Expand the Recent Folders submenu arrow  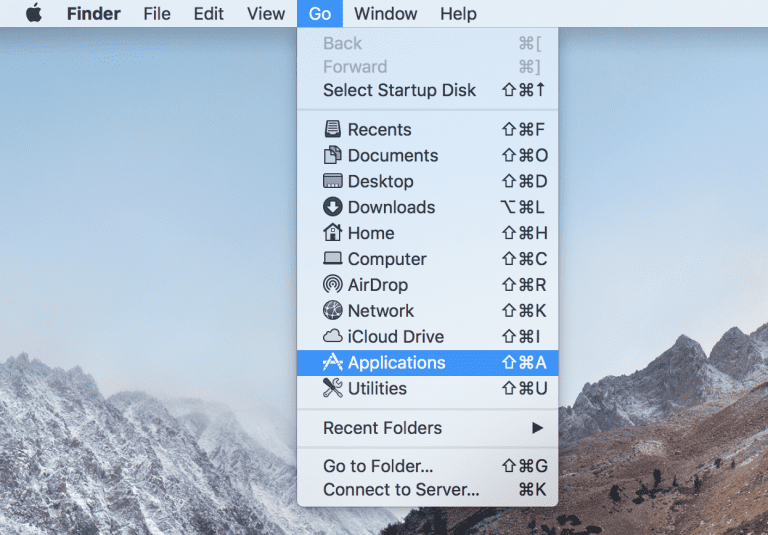(x=537, y=428)
